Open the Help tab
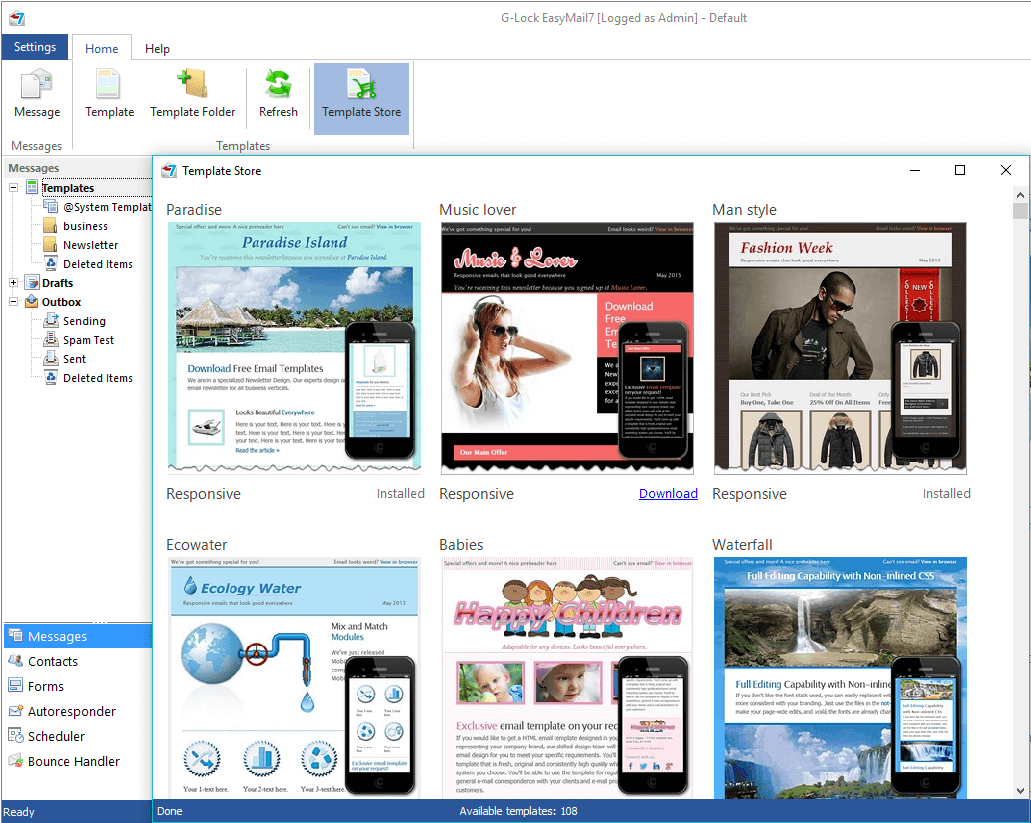 157,48
